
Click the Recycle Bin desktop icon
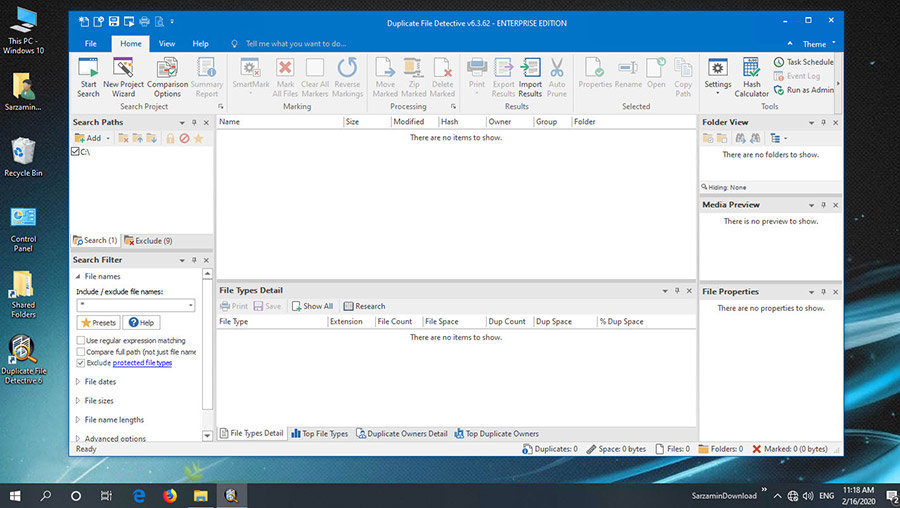(23, 157)
